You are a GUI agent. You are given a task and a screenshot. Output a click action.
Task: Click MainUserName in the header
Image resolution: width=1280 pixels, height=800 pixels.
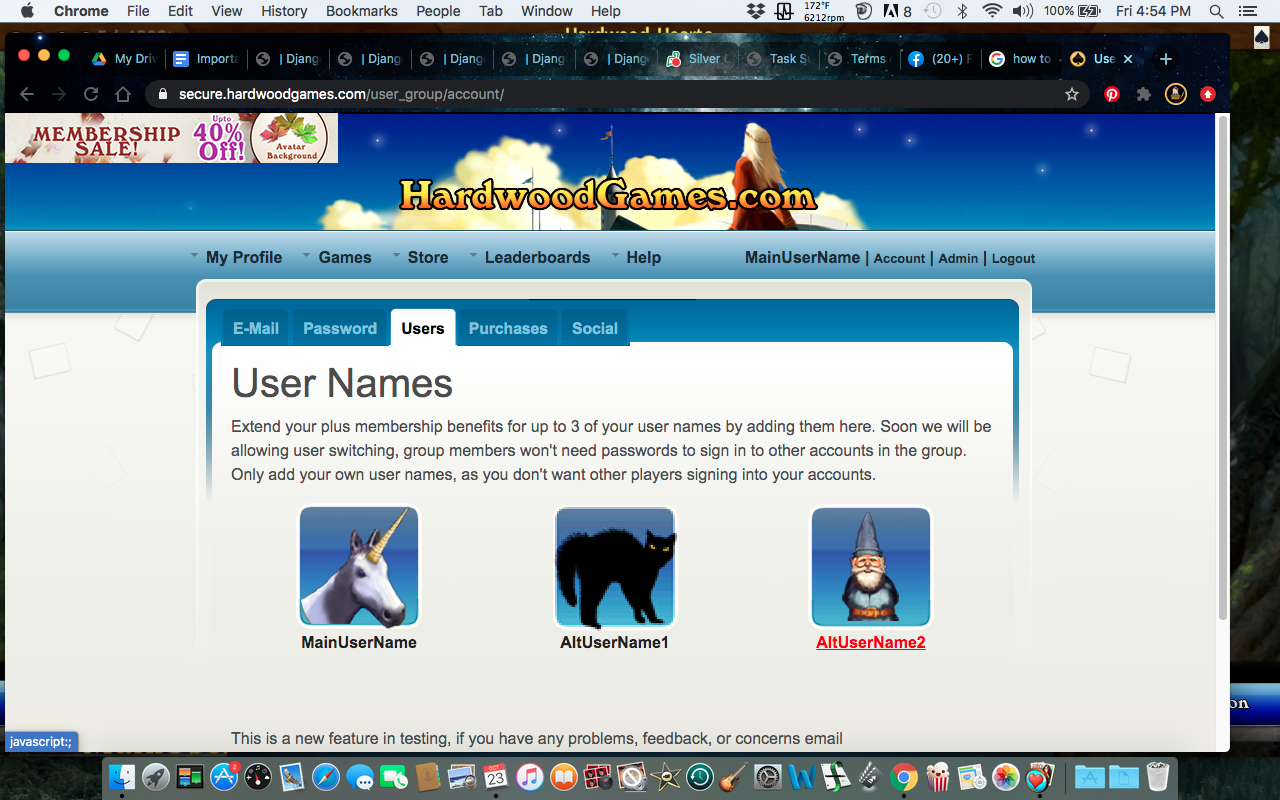click(802, 257)
